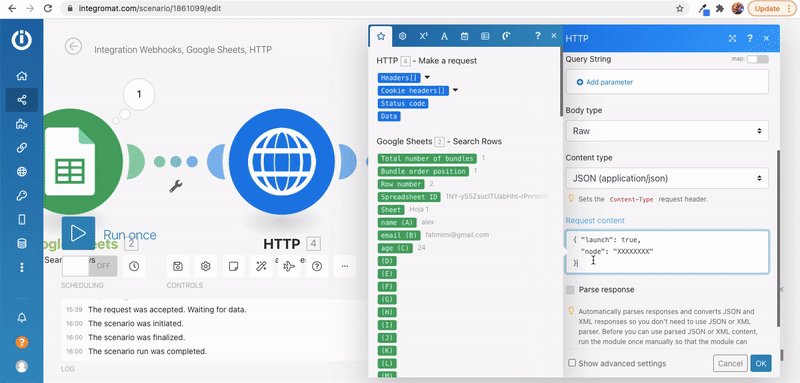Open Webhooks globe icon in sidebar

21,172
